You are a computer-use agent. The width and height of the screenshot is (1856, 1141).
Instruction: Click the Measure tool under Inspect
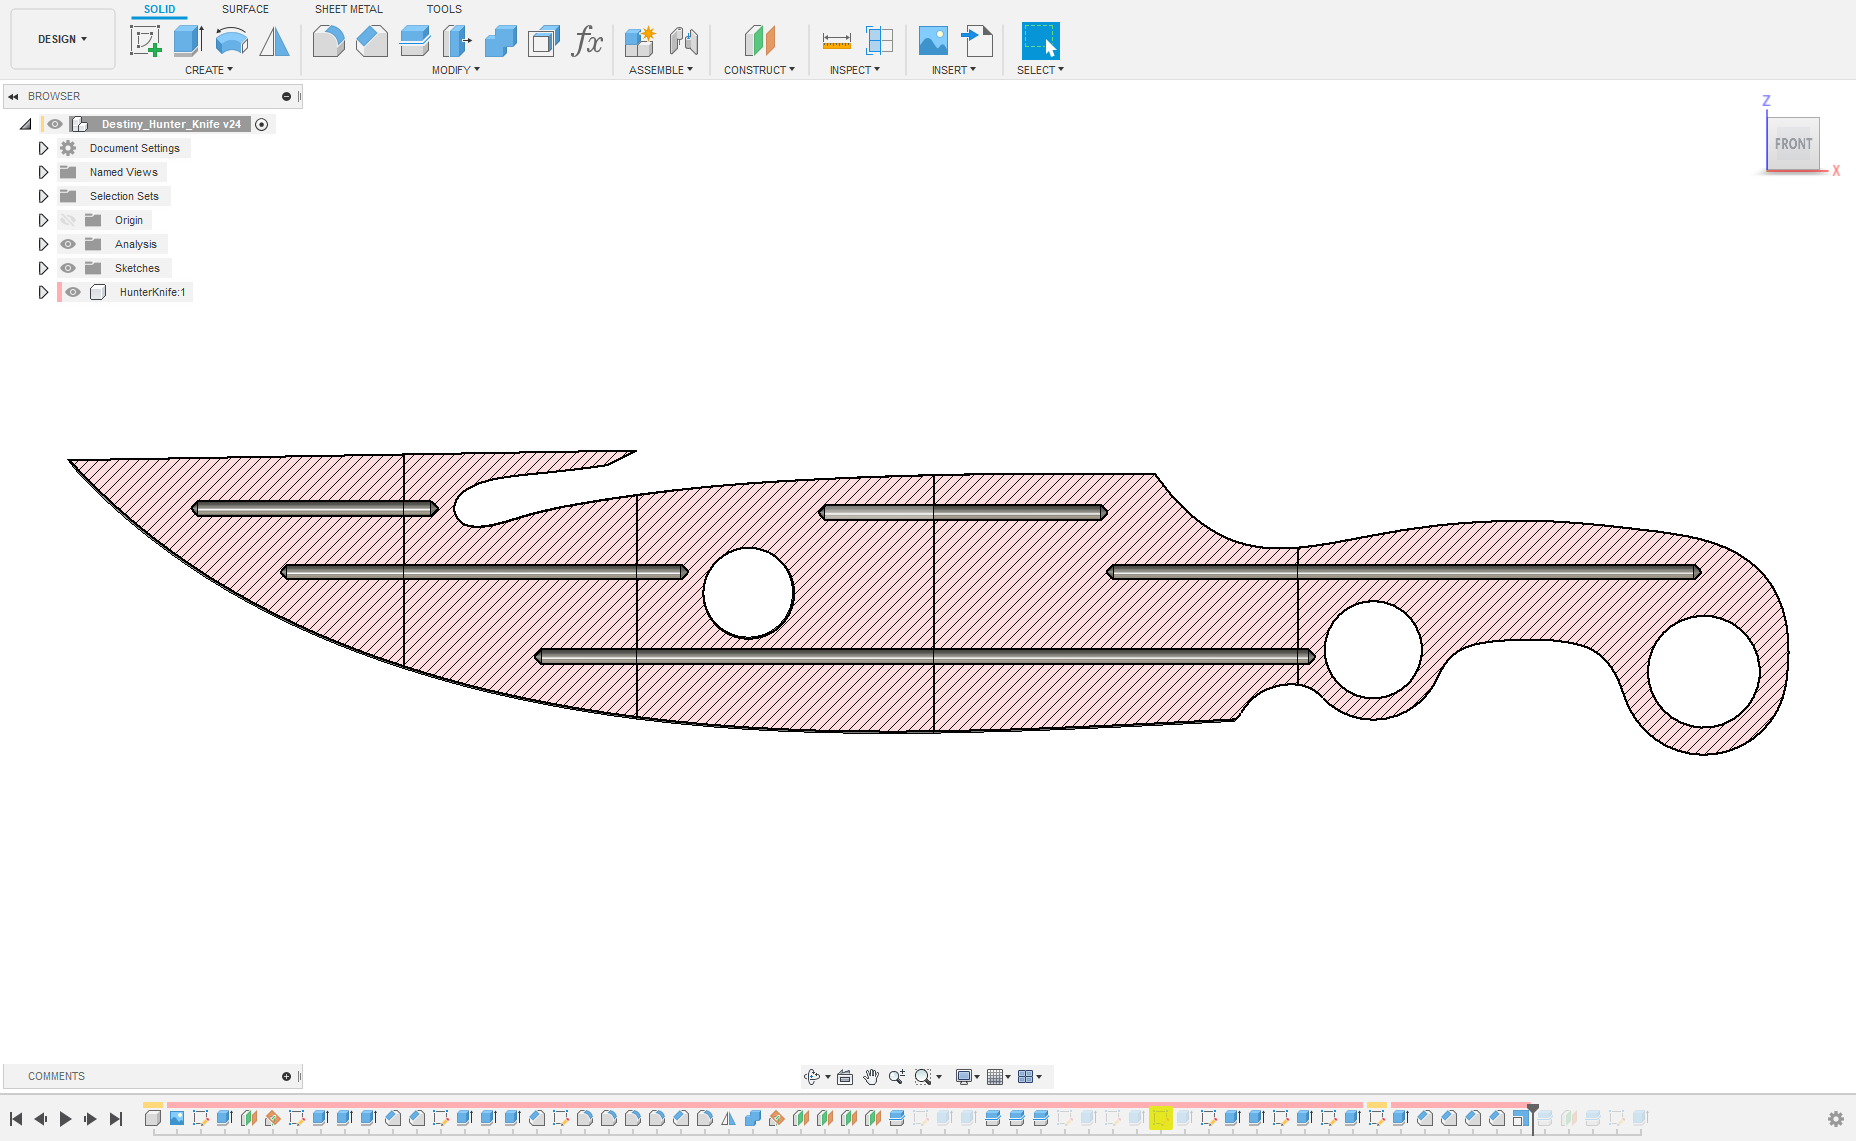pos(836,41)
